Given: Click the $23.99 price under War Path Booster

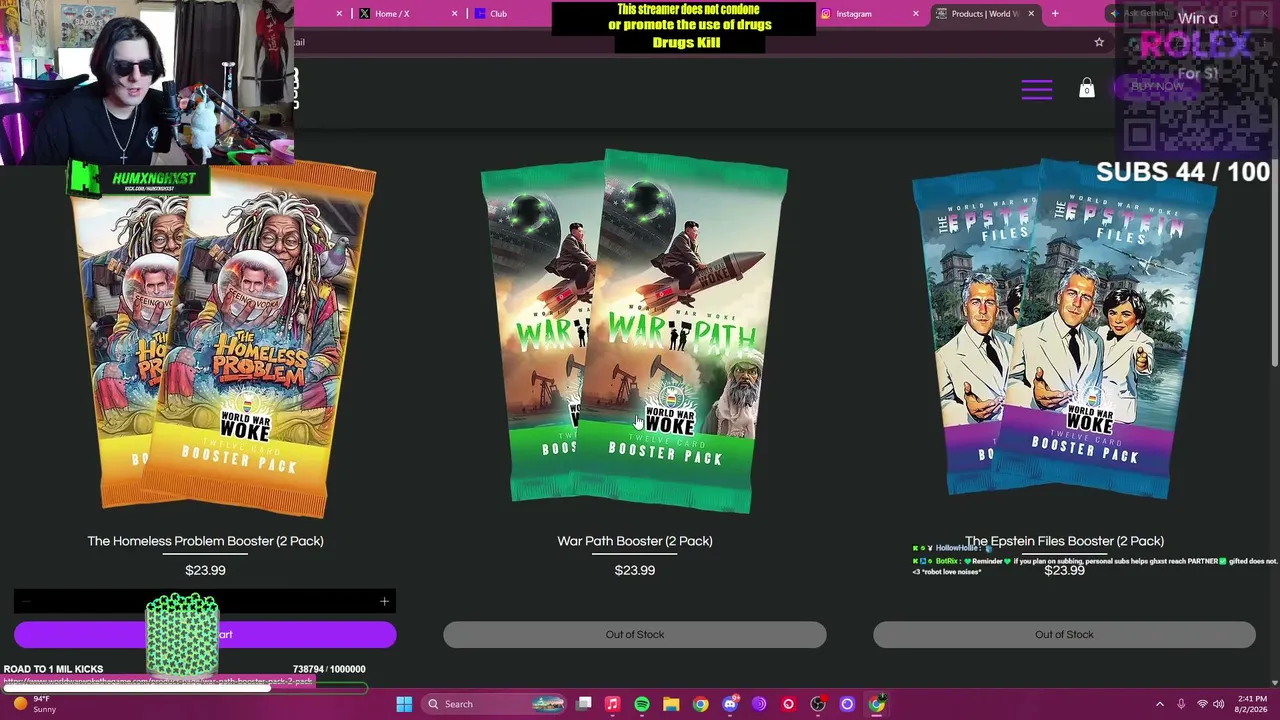Looking at the screenshot, I should (635, 570).
